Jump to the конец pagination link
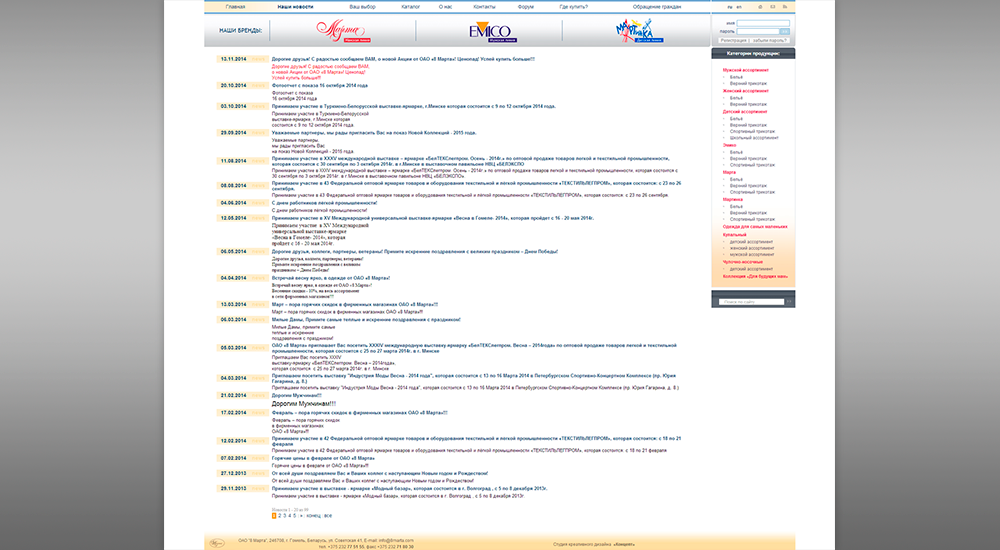The width and height of the screenshot is (1000, 550). point(313,515)
